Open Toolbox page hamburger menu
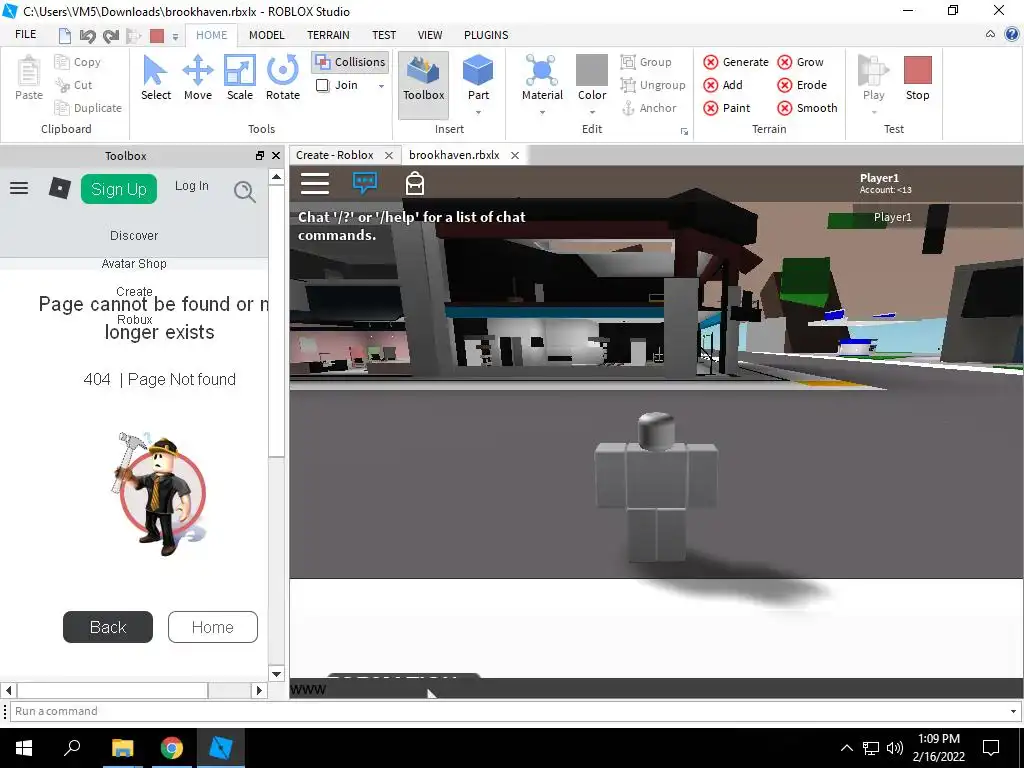 tap(19, 189)
